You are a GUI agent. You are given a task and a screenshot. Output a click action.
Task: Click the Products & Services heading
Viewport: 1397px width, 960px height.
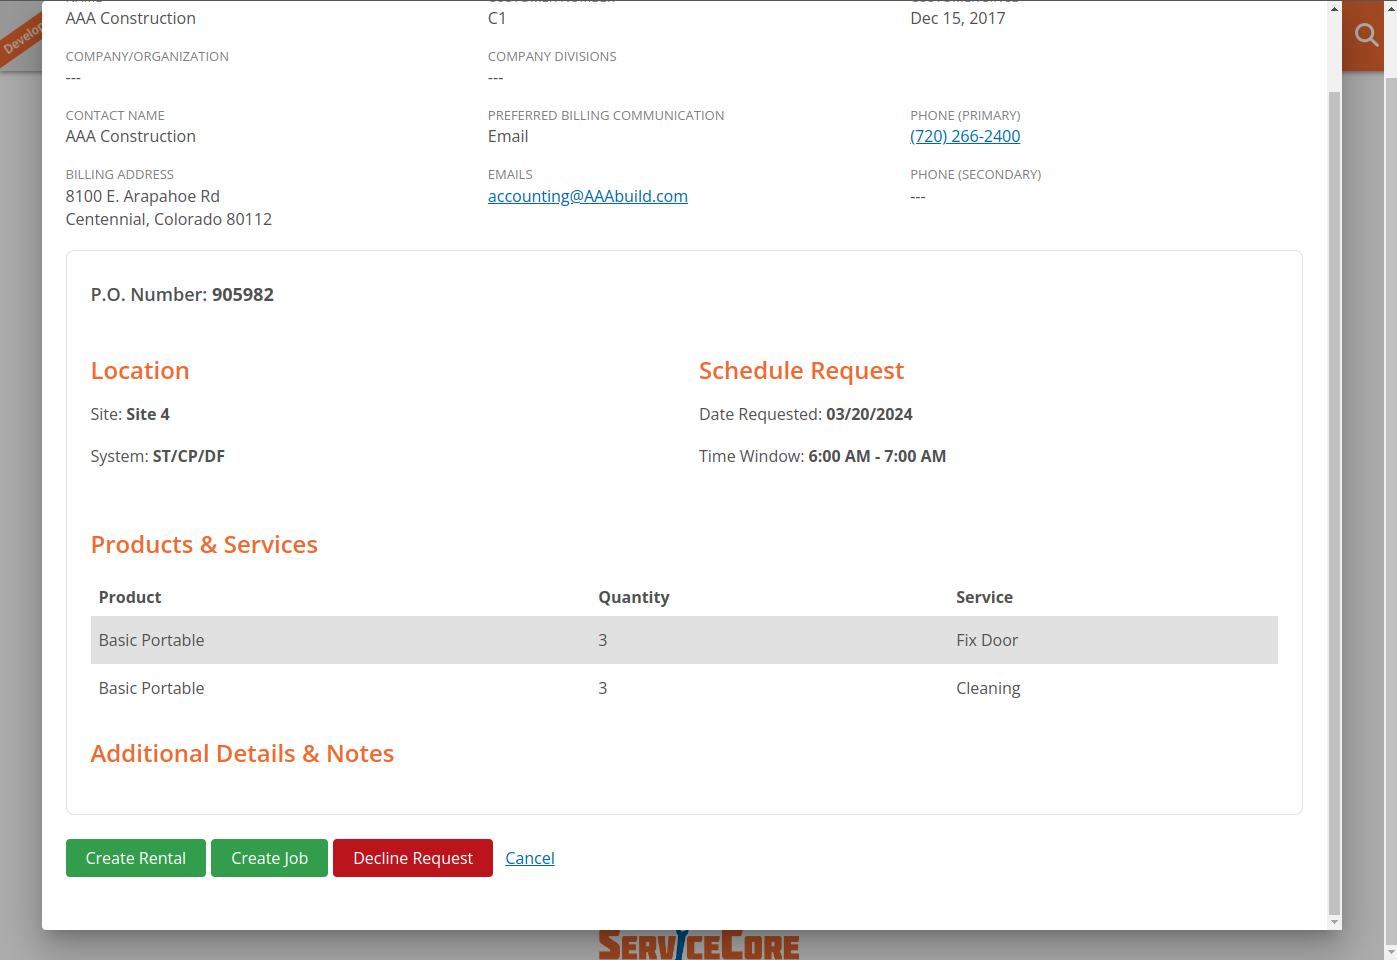pos(204,544)
